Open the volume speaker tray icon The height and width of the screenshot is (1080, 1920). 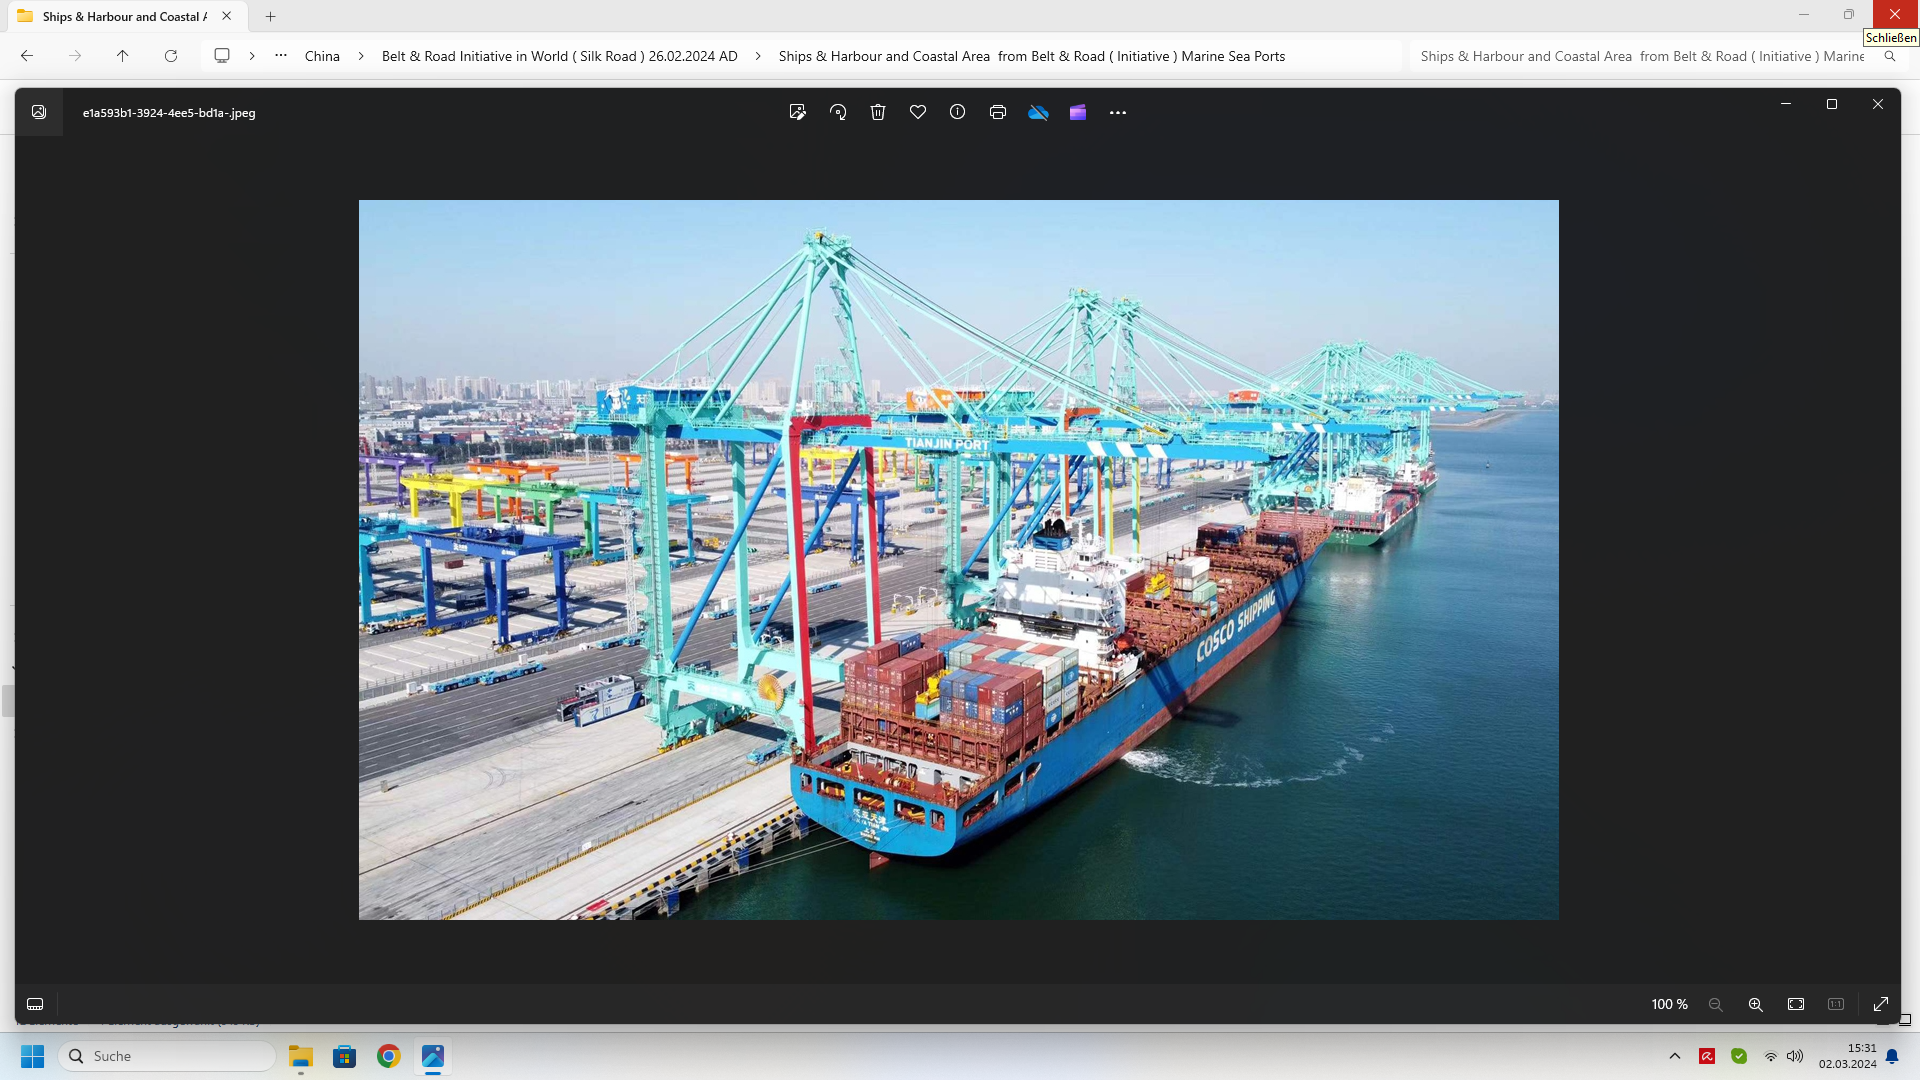pos(1795,1056)
